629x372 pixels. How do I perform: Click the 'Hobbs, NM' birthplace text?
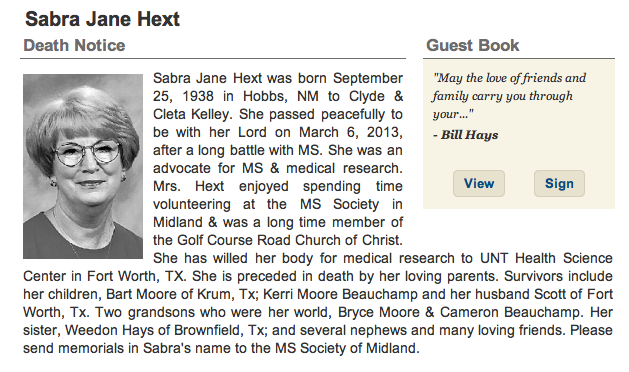[x=281, y=96]
